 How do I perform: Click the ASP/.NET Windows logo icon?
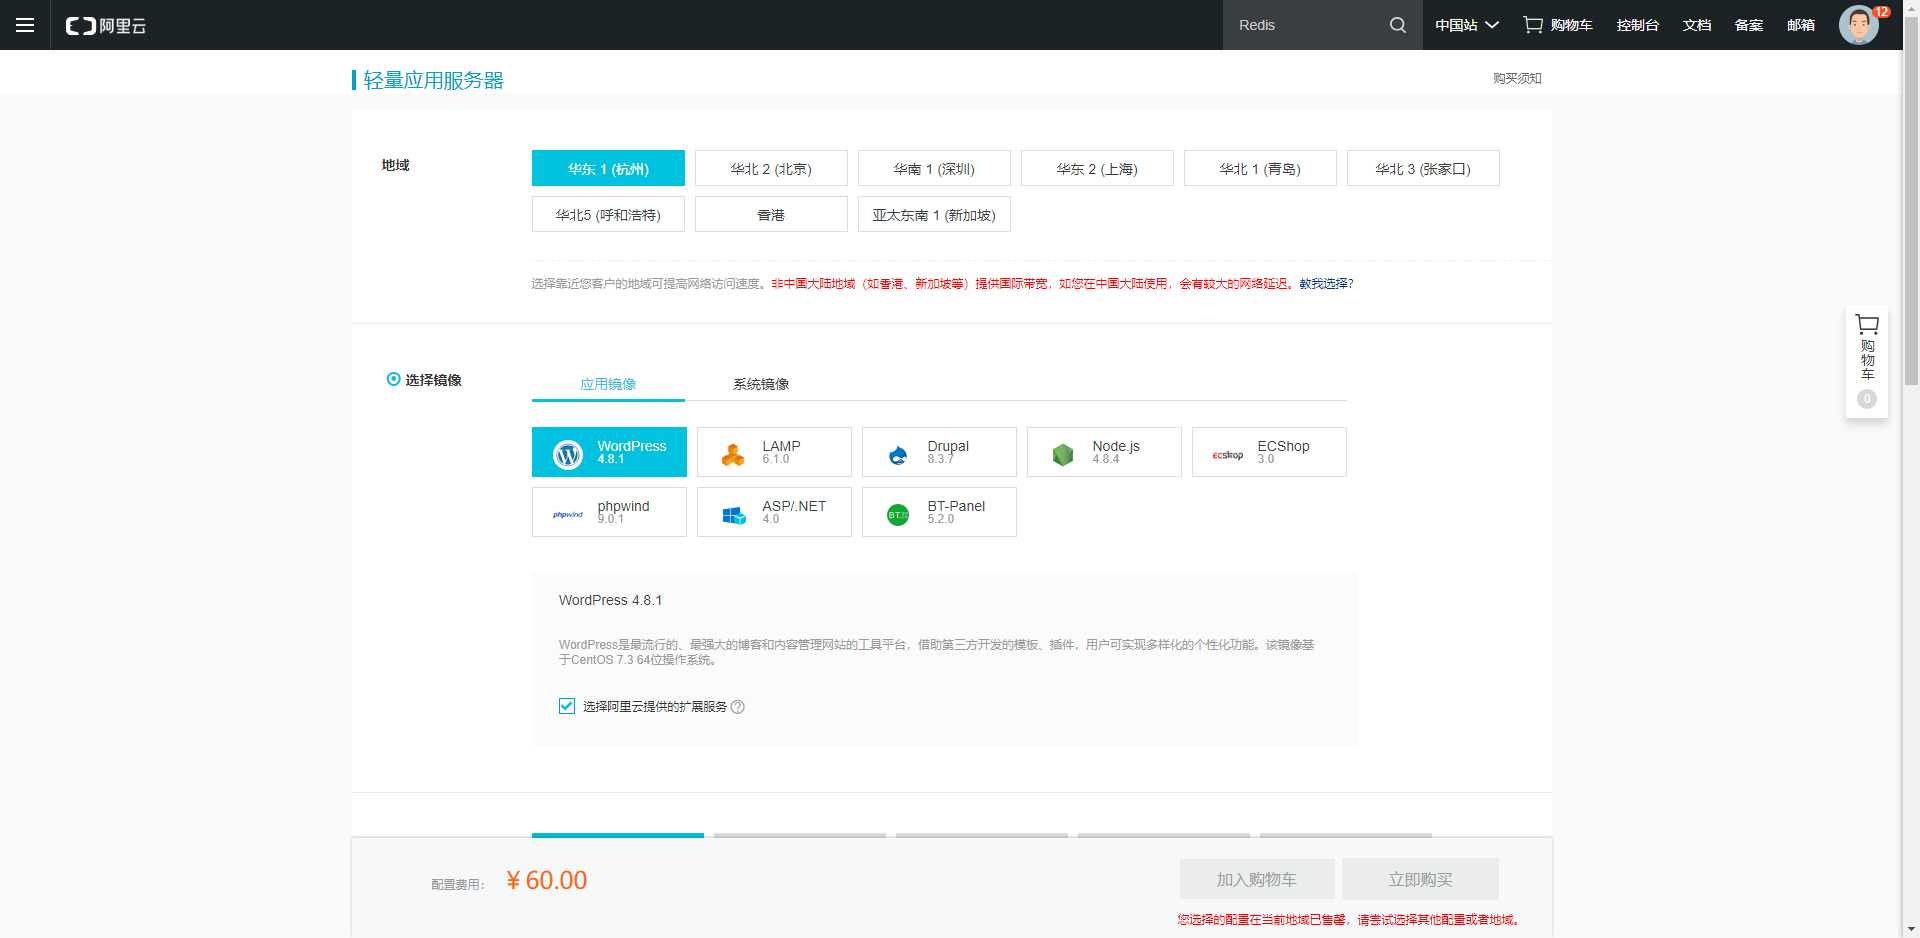(734, 515)
